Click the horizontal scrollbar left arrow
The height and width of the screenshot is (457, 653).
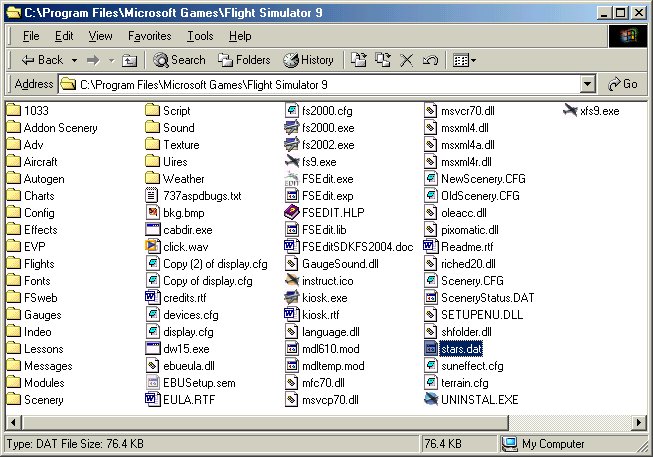point(13,422)
